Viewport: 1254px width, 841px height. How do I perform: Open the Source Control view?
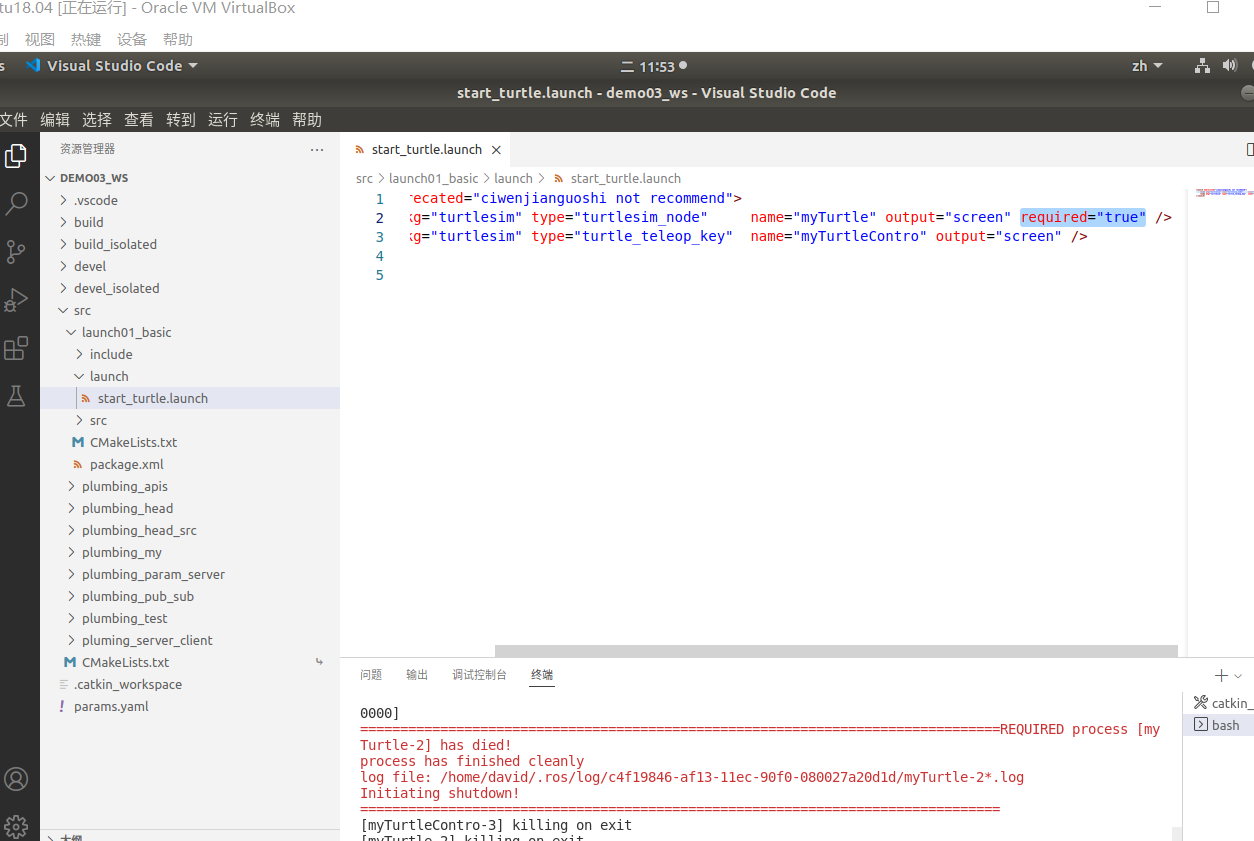tap(16, 252)
